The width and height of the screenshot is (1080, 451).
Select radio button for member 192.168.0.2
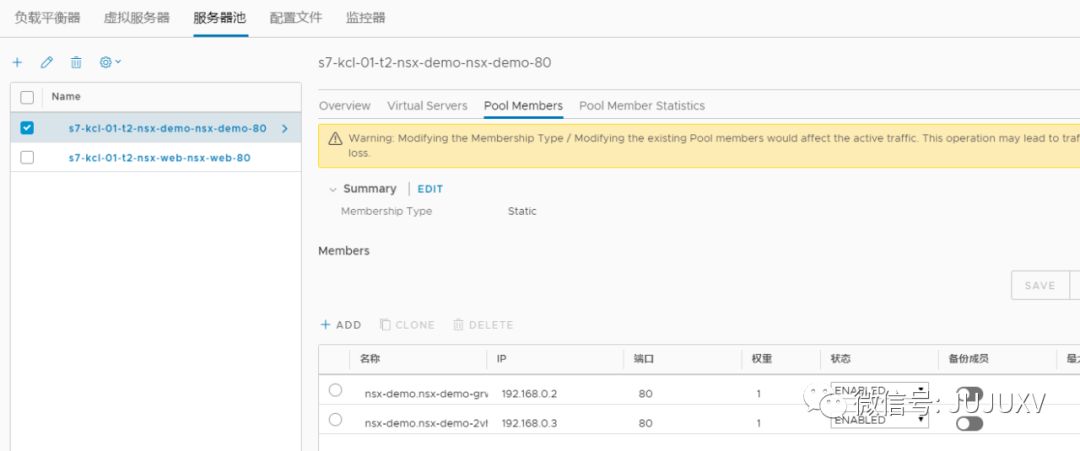pyautogui.click(x=335, y=390)
